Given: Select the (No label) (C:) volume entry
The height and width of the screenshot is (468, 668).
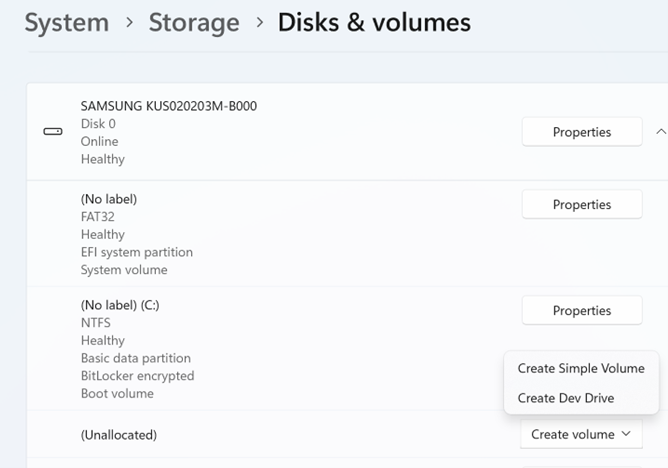Looking at the screenshot, I should [124, 305].
